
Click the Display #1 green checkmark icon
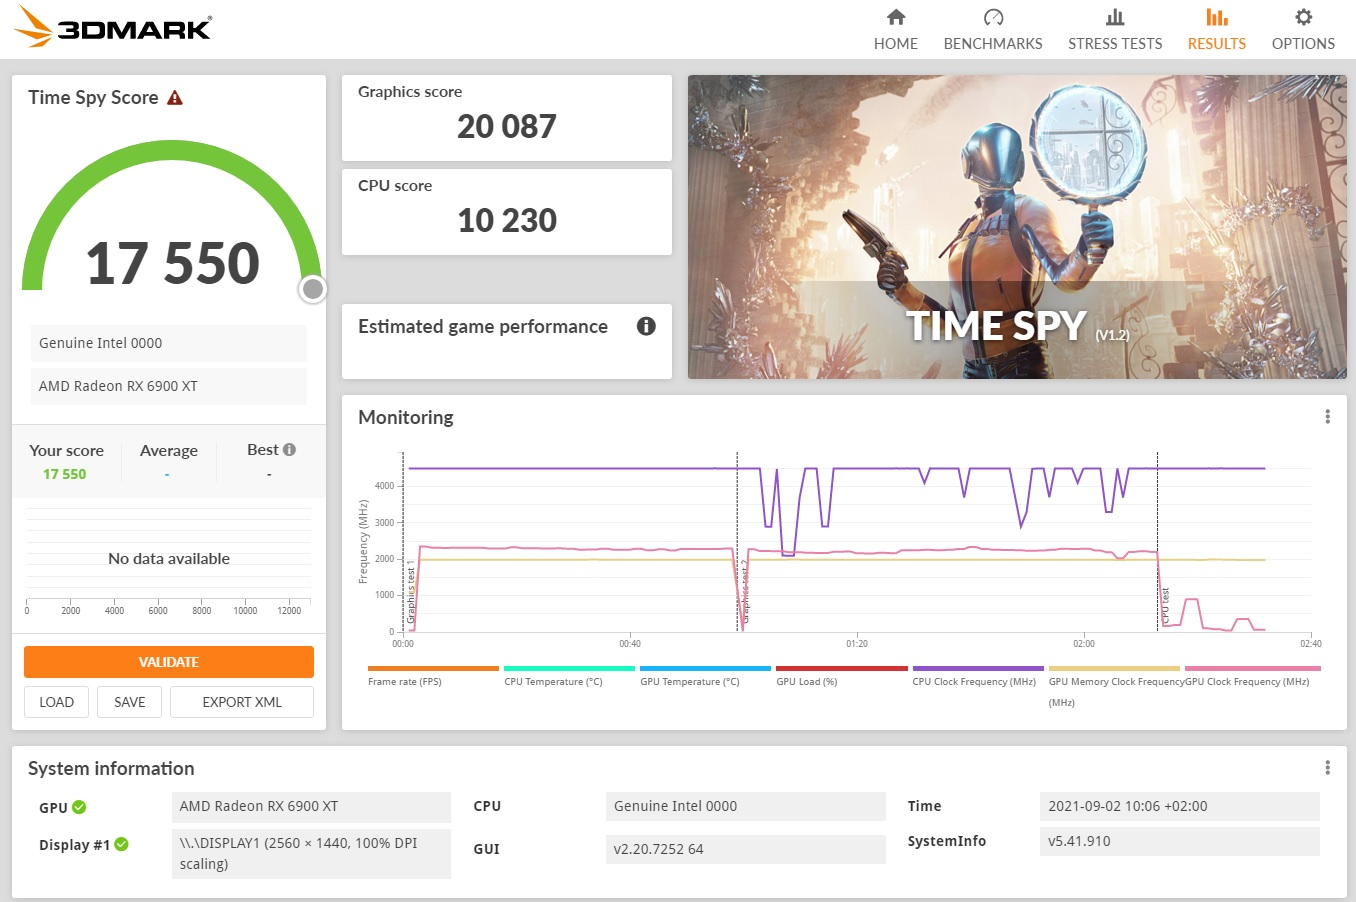(x=121, y=844)
